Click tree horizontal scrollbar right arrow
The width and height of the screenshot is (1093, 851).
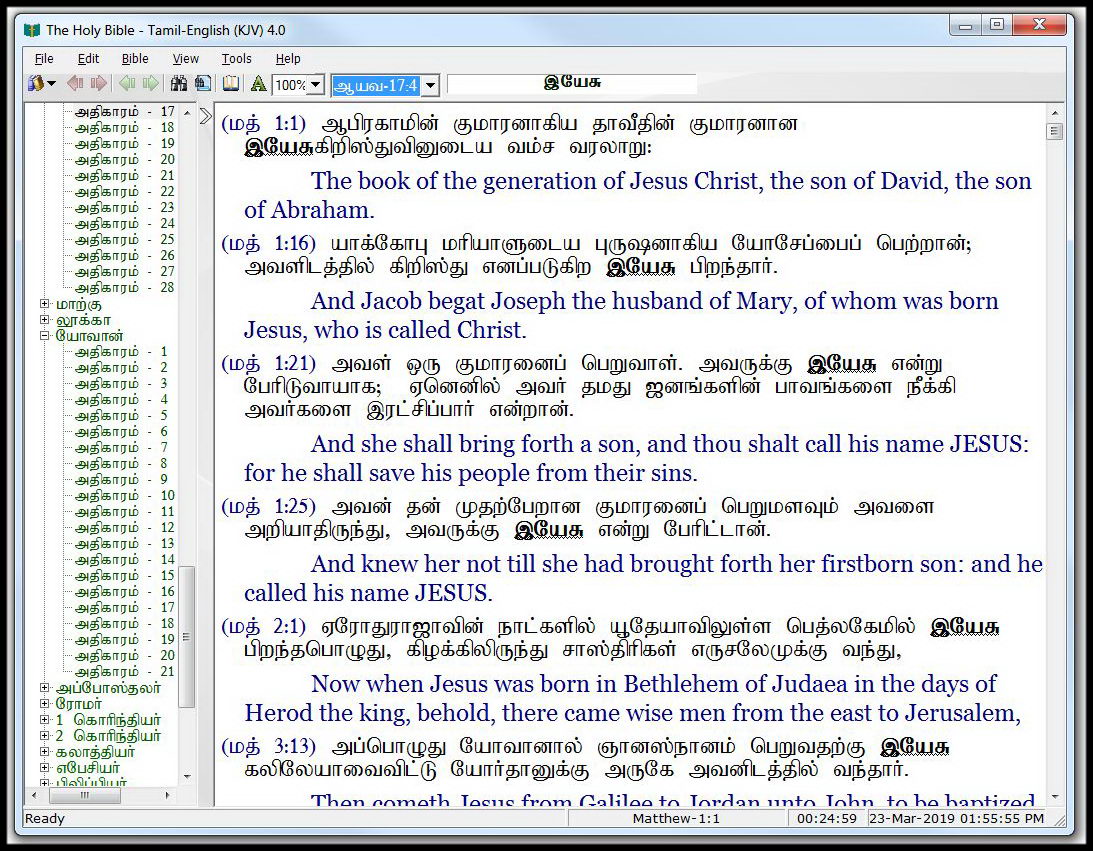click(x=167, y=795)
